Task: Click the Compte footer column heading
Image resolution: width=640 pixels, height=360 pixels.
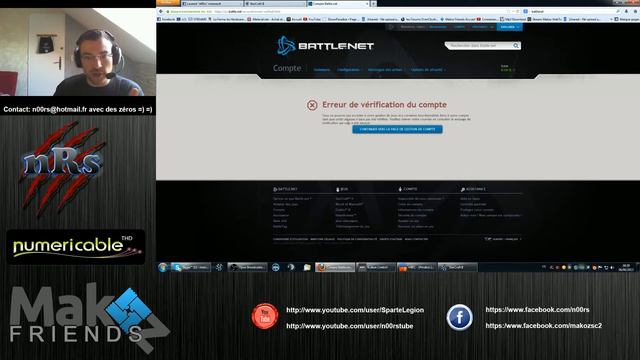Action: (x=408, y=189)
